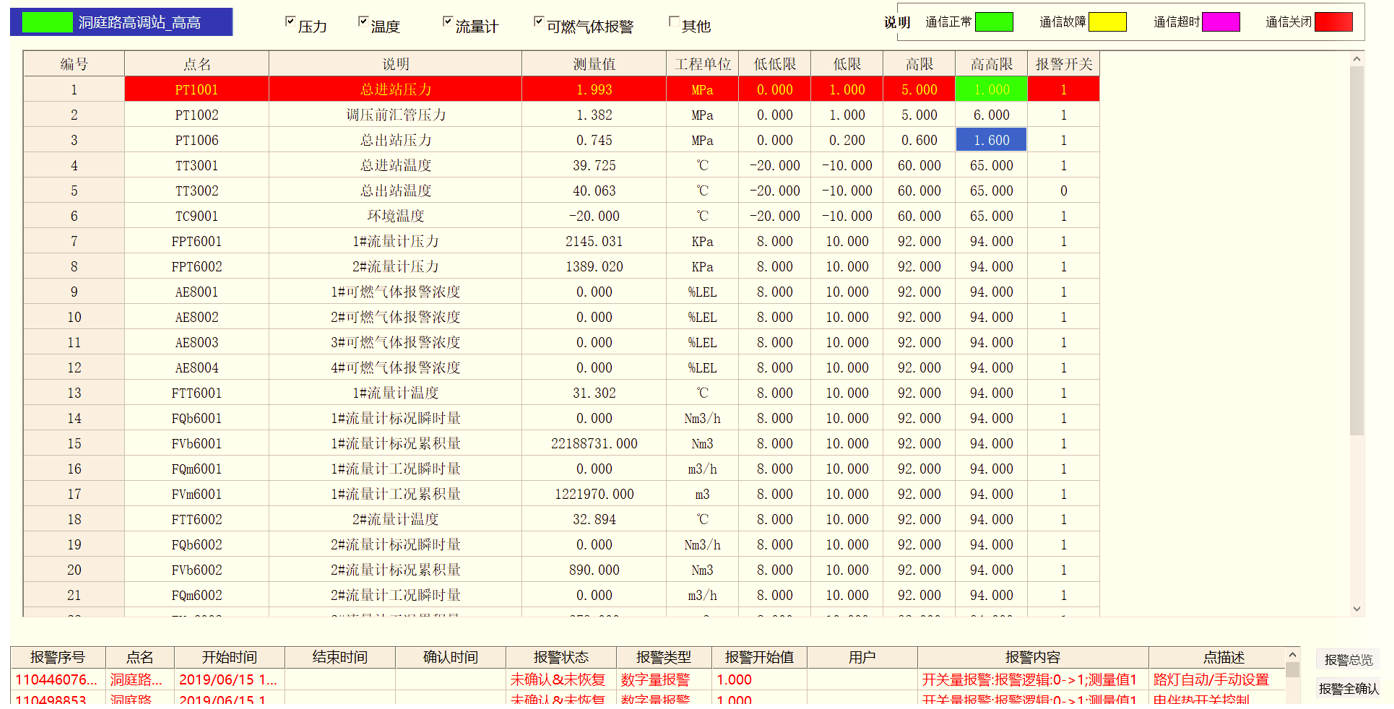Click the 洞庭路高调站_高高 station title
Screen dimensions: 1394x709
click(x=140, y=23)
